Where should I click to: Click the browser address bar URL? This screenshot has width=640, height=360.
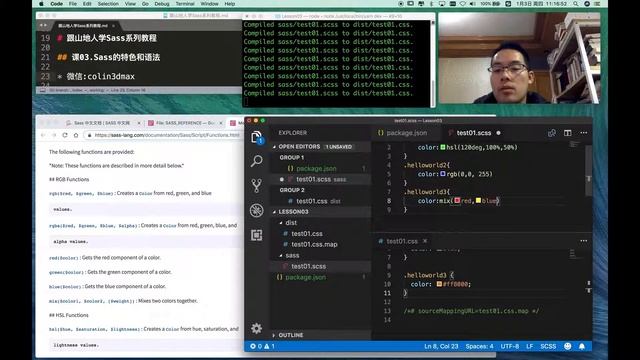click(x=167, y=135)
